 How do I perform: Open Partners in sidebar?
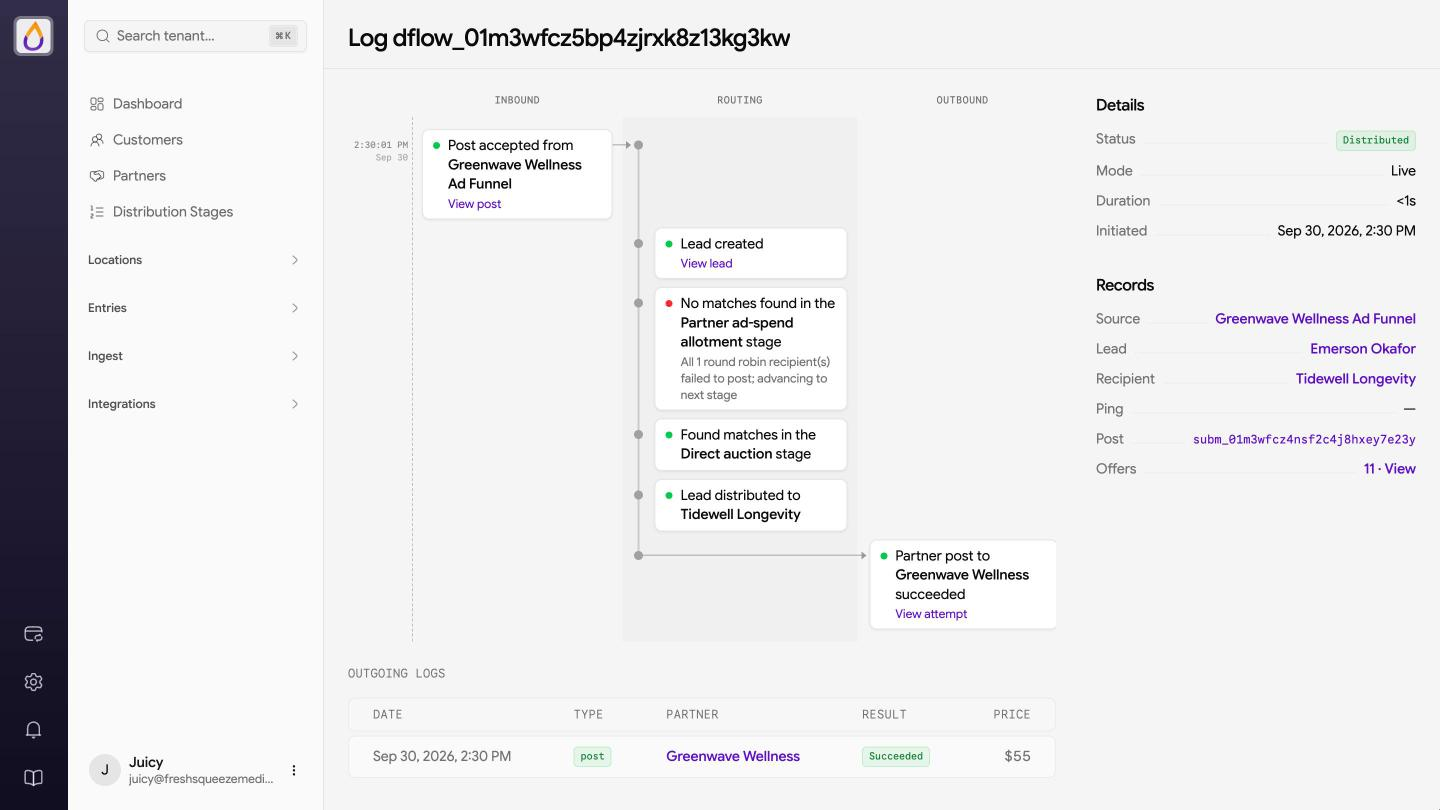[x=139, y=176]
